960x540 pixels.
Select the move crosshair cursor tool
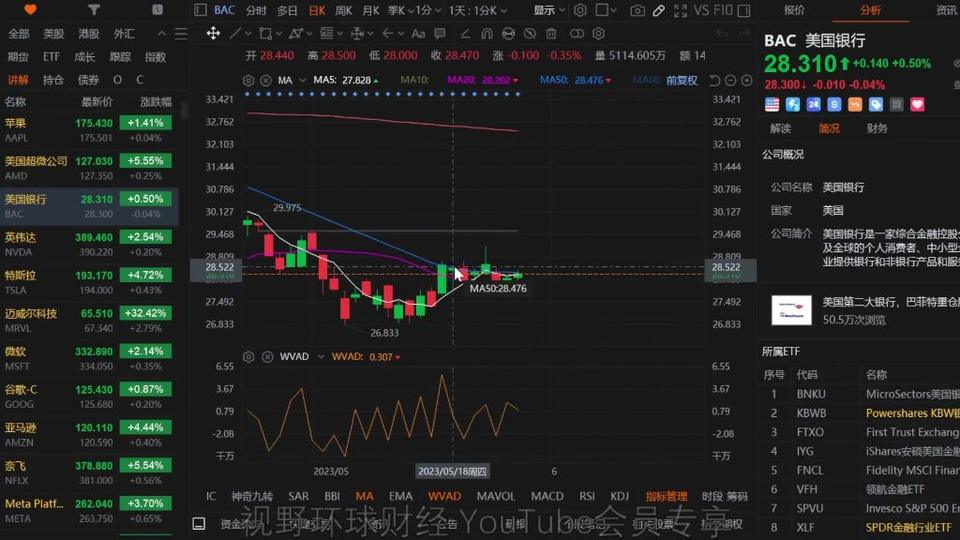pos(213,33)
